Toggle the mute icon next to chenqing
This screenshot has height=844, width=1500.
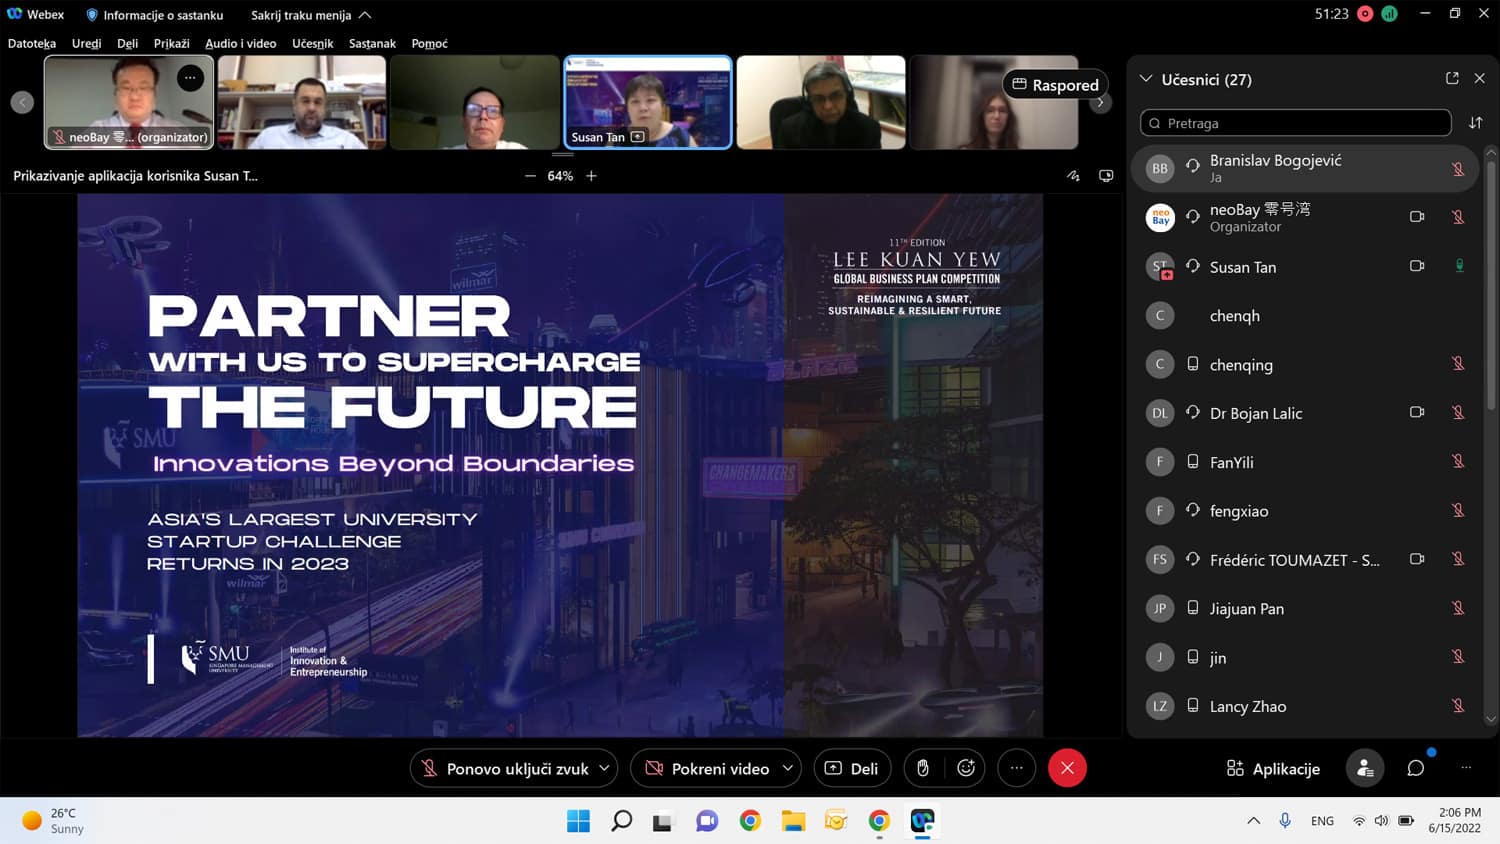click(x=1458, y=364)
